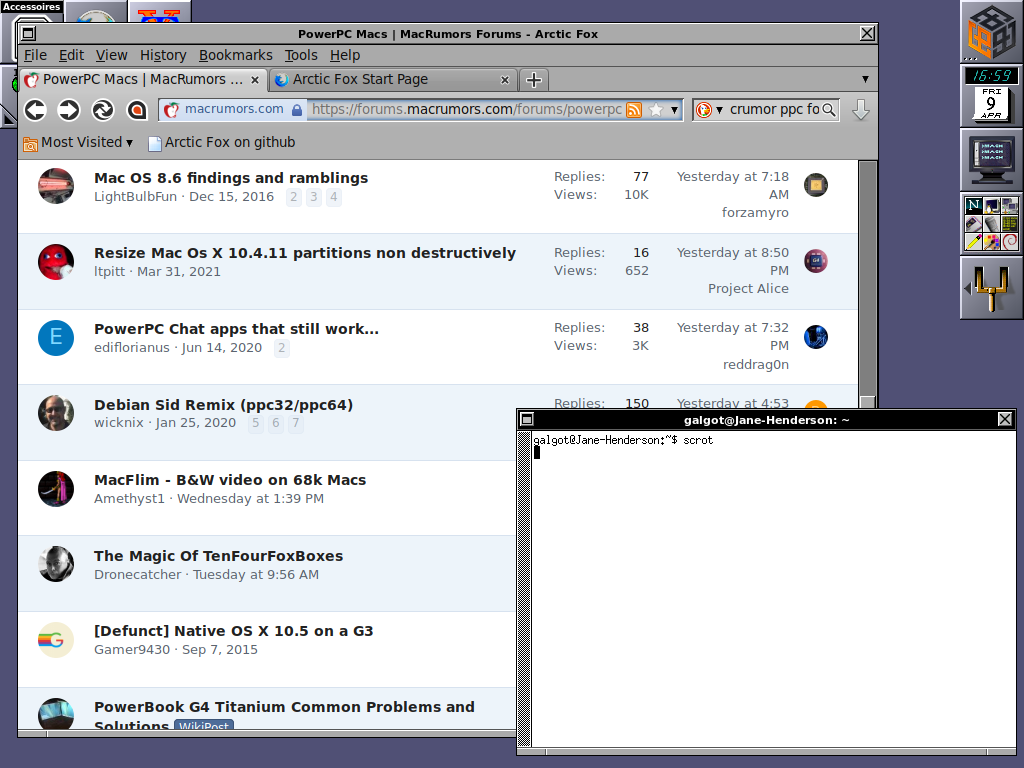This screenshot has height=768, width=1024.
Task: Click the author name 'Dronecatcher'
Action: 138,575
